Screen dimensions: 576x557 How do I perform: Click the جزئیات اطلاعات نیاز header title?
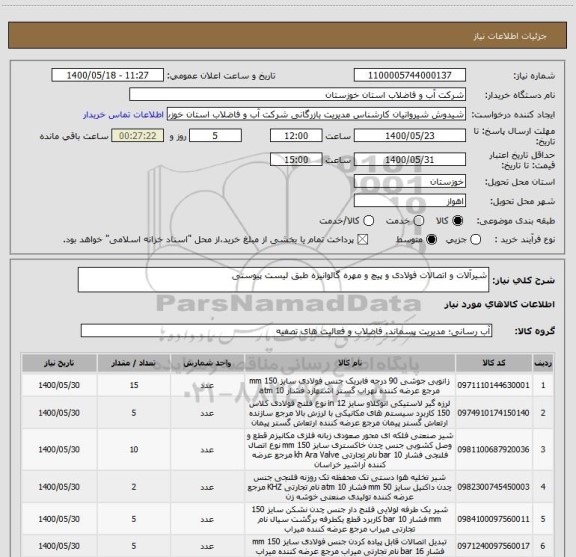click(x=510, y=36)
